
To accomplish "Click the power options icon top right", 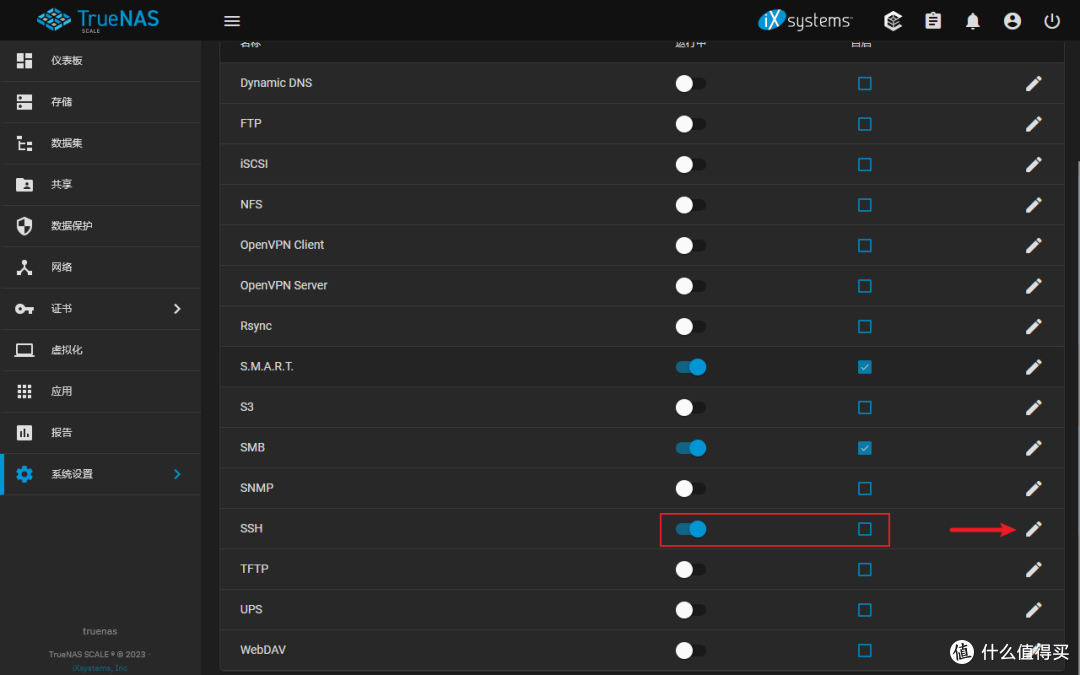I will pos(1051,20).
